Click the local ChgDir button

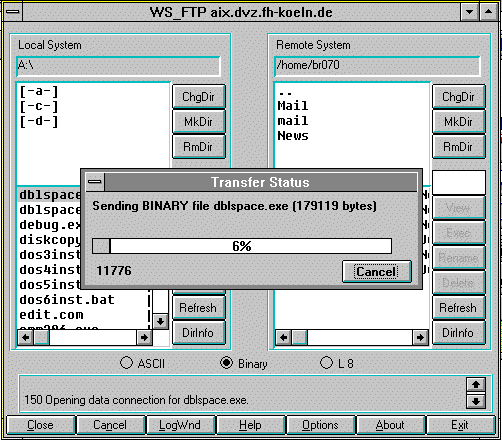click(199, 97)
